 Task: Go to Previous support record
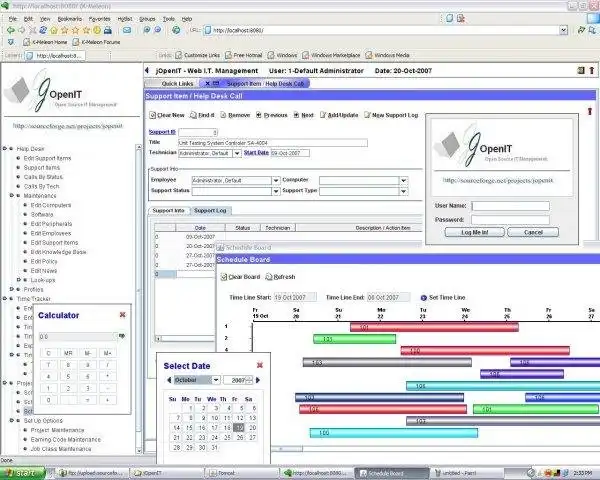tap(271, 115)
